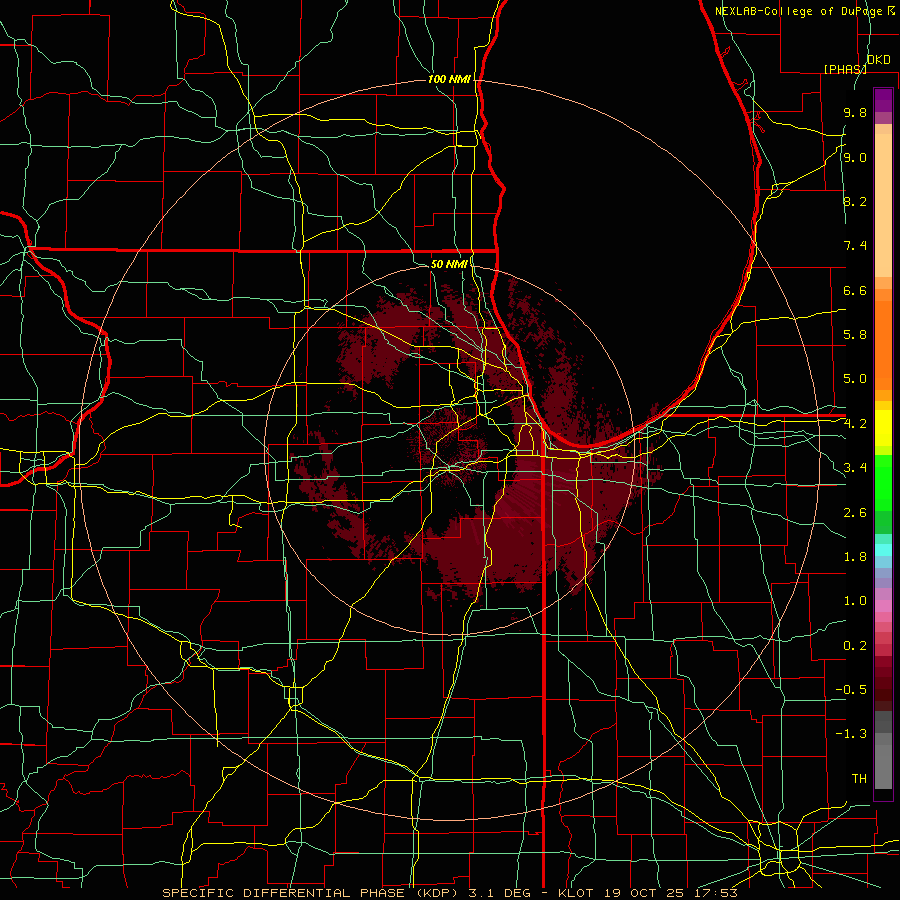Click the 3.4 scale label
Image resolution: width=900 pixels, height=900 pixels.
[x=855, y=468]
